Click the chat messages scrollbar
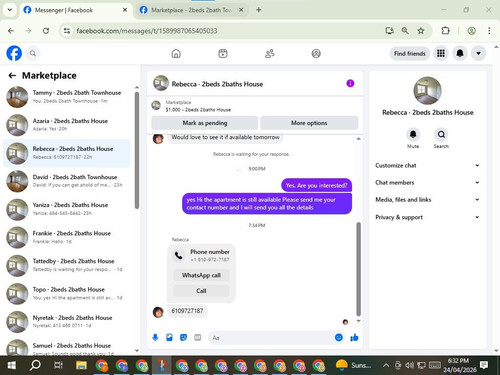 (359, 269)
